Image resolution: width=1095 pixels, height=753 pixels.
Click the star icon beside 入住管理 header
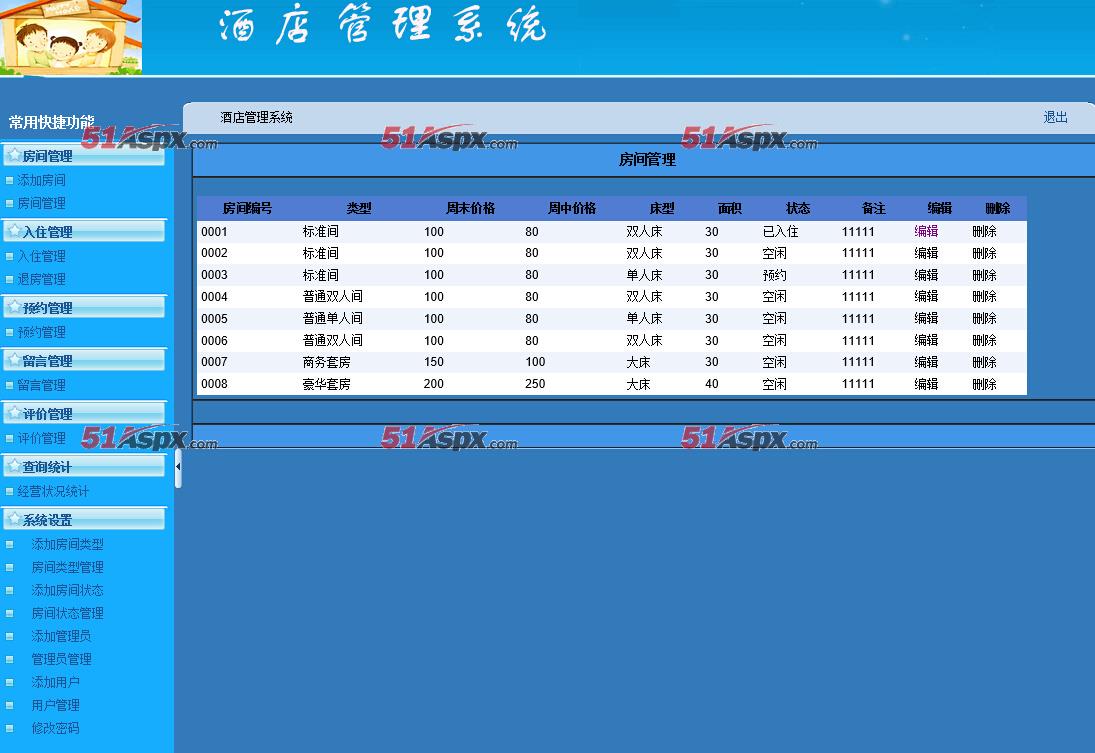(x=13, y=231)
